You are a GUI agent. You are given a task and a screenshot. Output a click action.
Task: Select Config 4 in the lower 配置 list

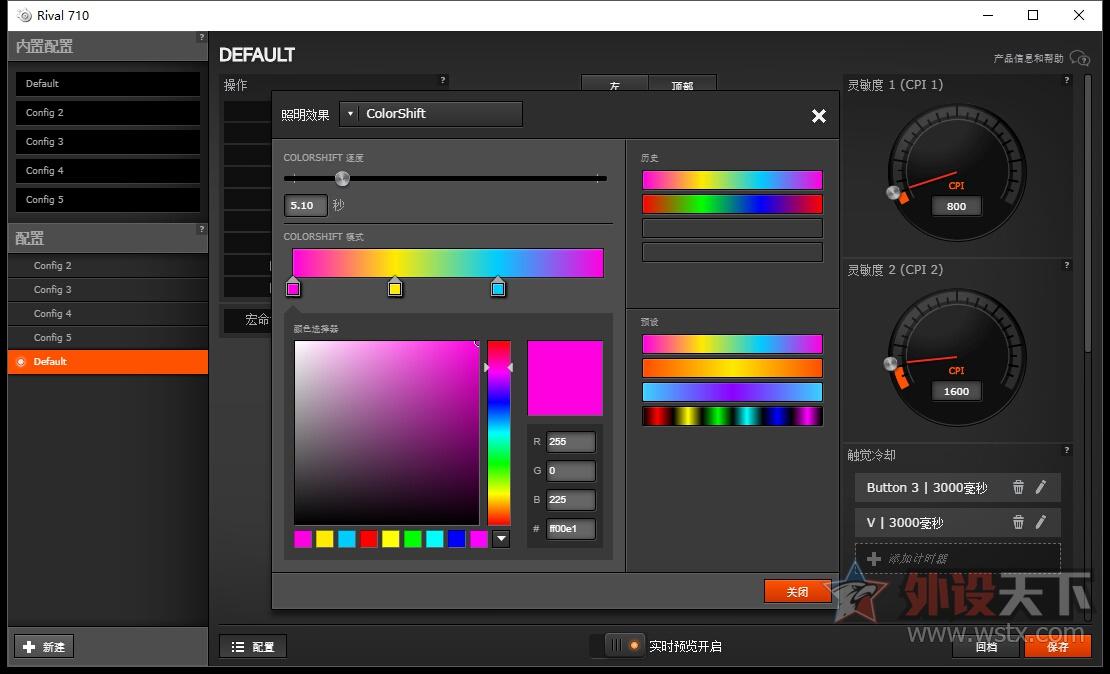(x=108, y=314)
